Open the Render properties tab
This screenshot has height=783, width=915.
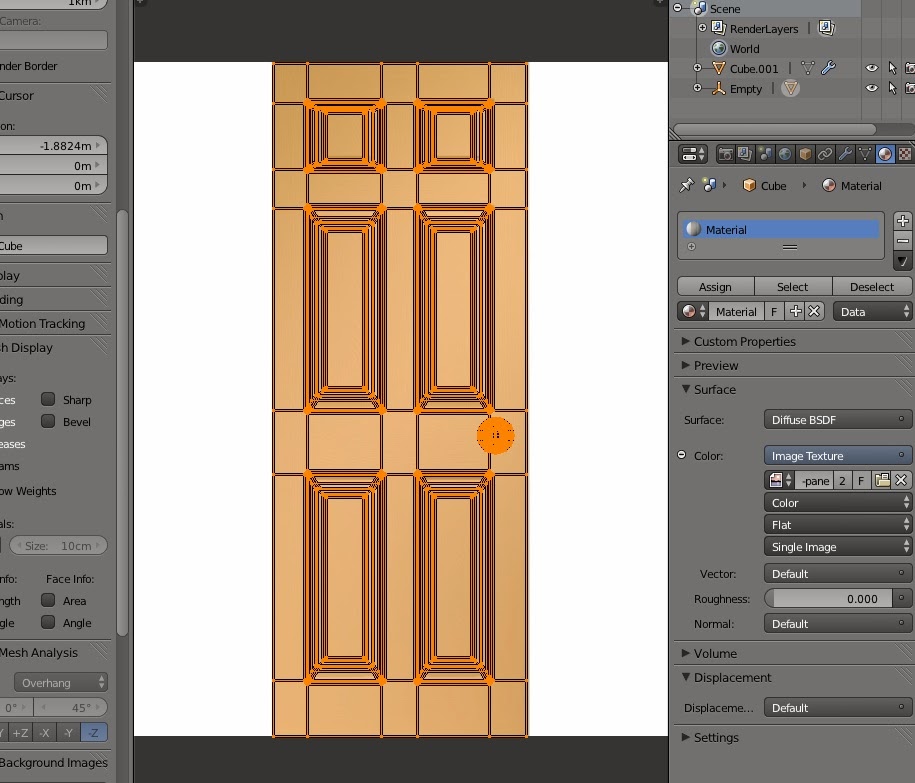tap(725, 154)
